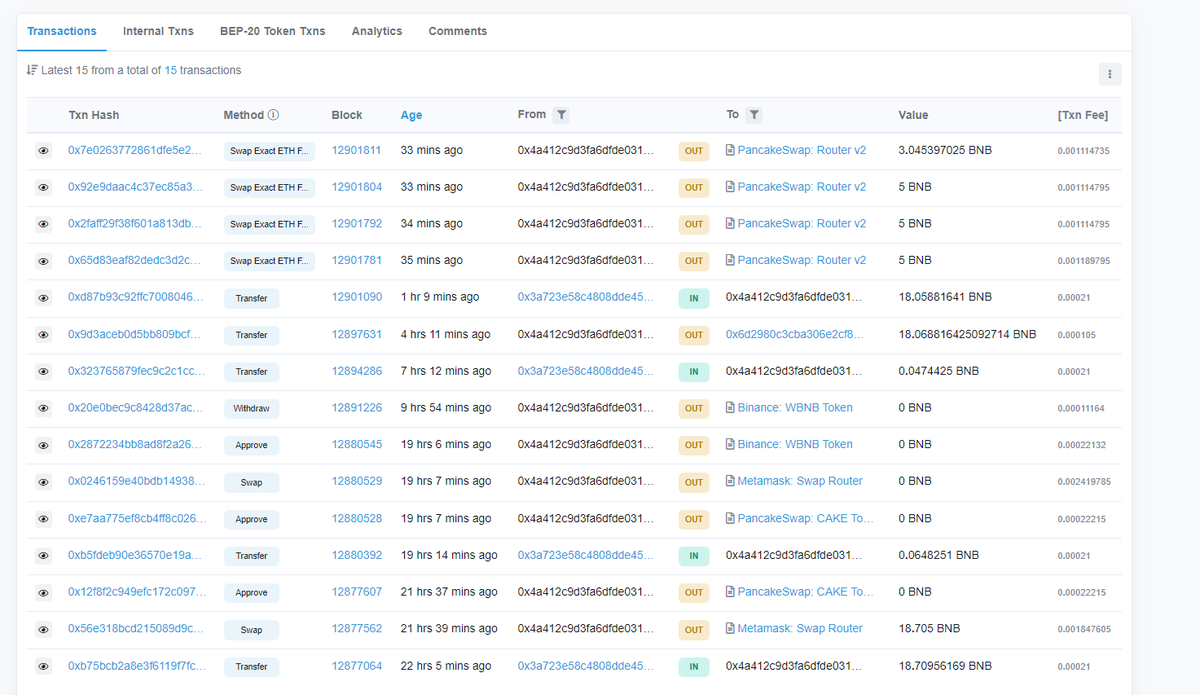
Task: Toggle the [Txn Fee] column header
Action: [x=1082, y=115]
